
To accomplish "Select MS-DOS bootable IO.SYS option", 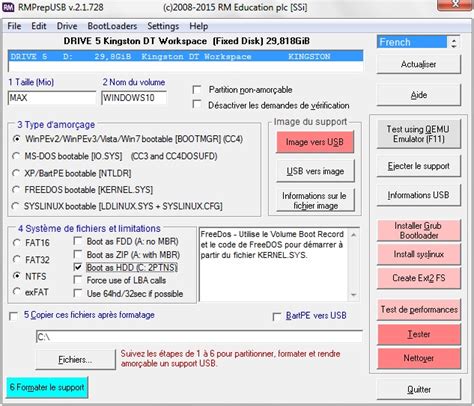I will [16, 156].
